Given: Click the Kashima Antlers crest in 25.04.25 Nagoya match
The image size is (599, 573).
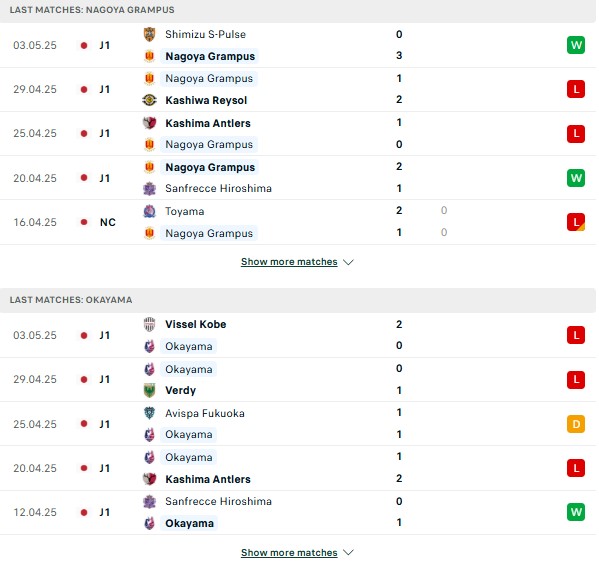Looking at the screenshot, I should 149,123.
